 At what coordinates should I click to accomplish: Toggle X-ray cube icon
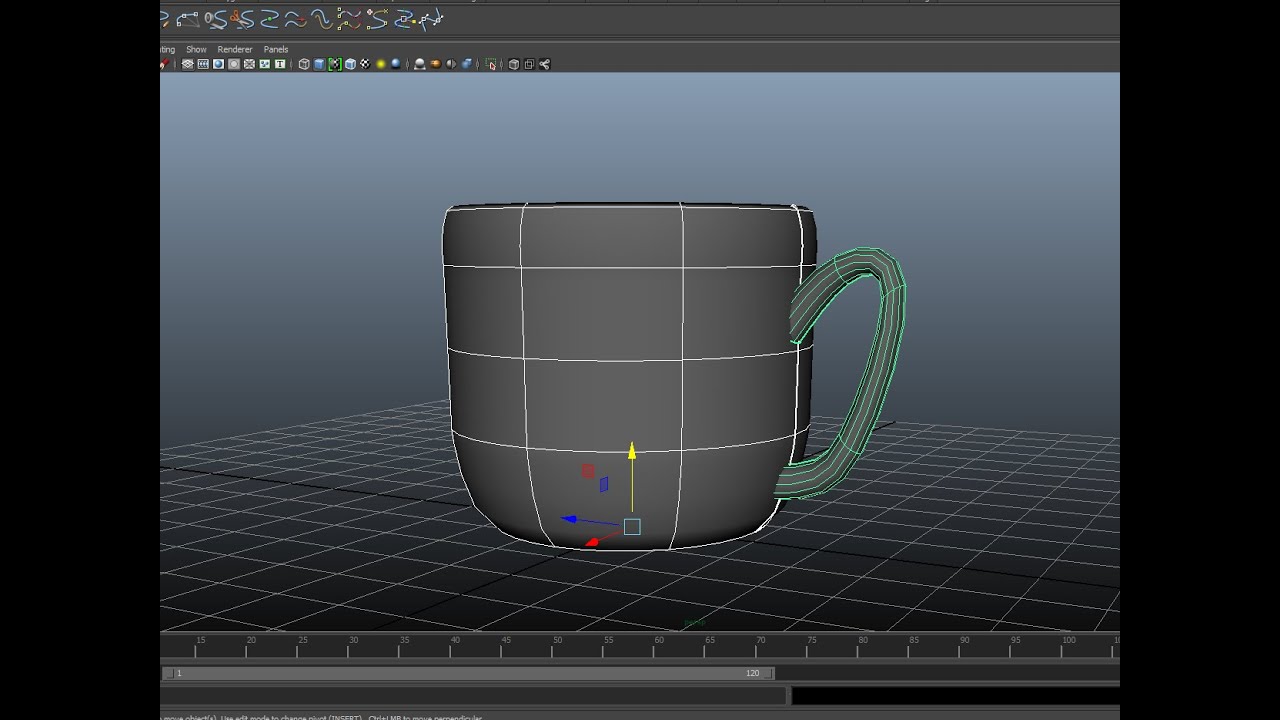click(x=513, y=64)
